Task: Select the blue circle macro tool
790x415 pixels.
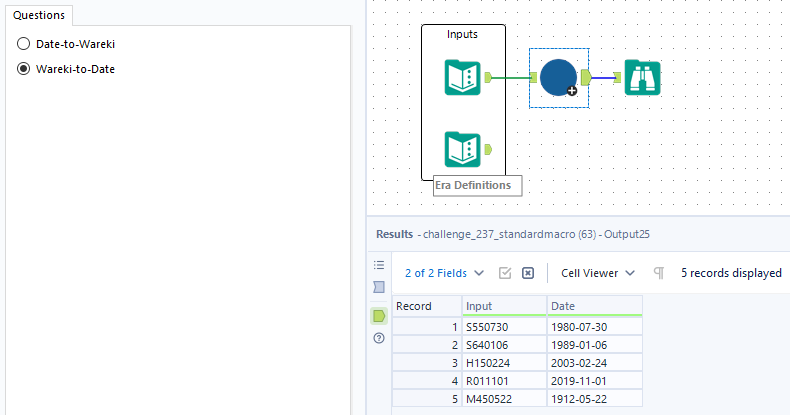Action: pos(558,77)
